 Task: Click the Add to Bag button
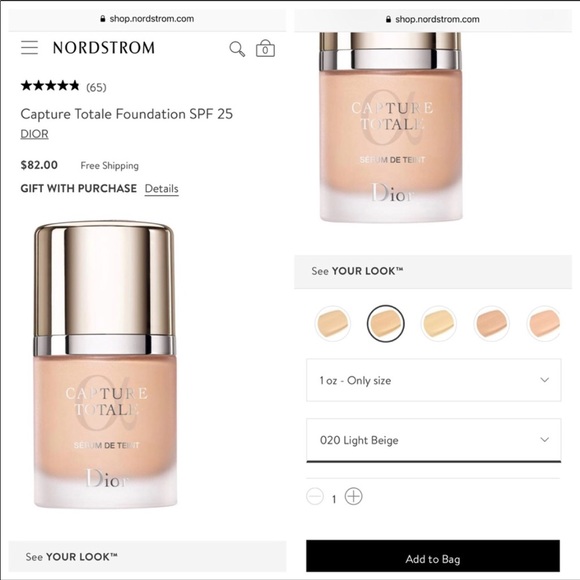(433, 556)
